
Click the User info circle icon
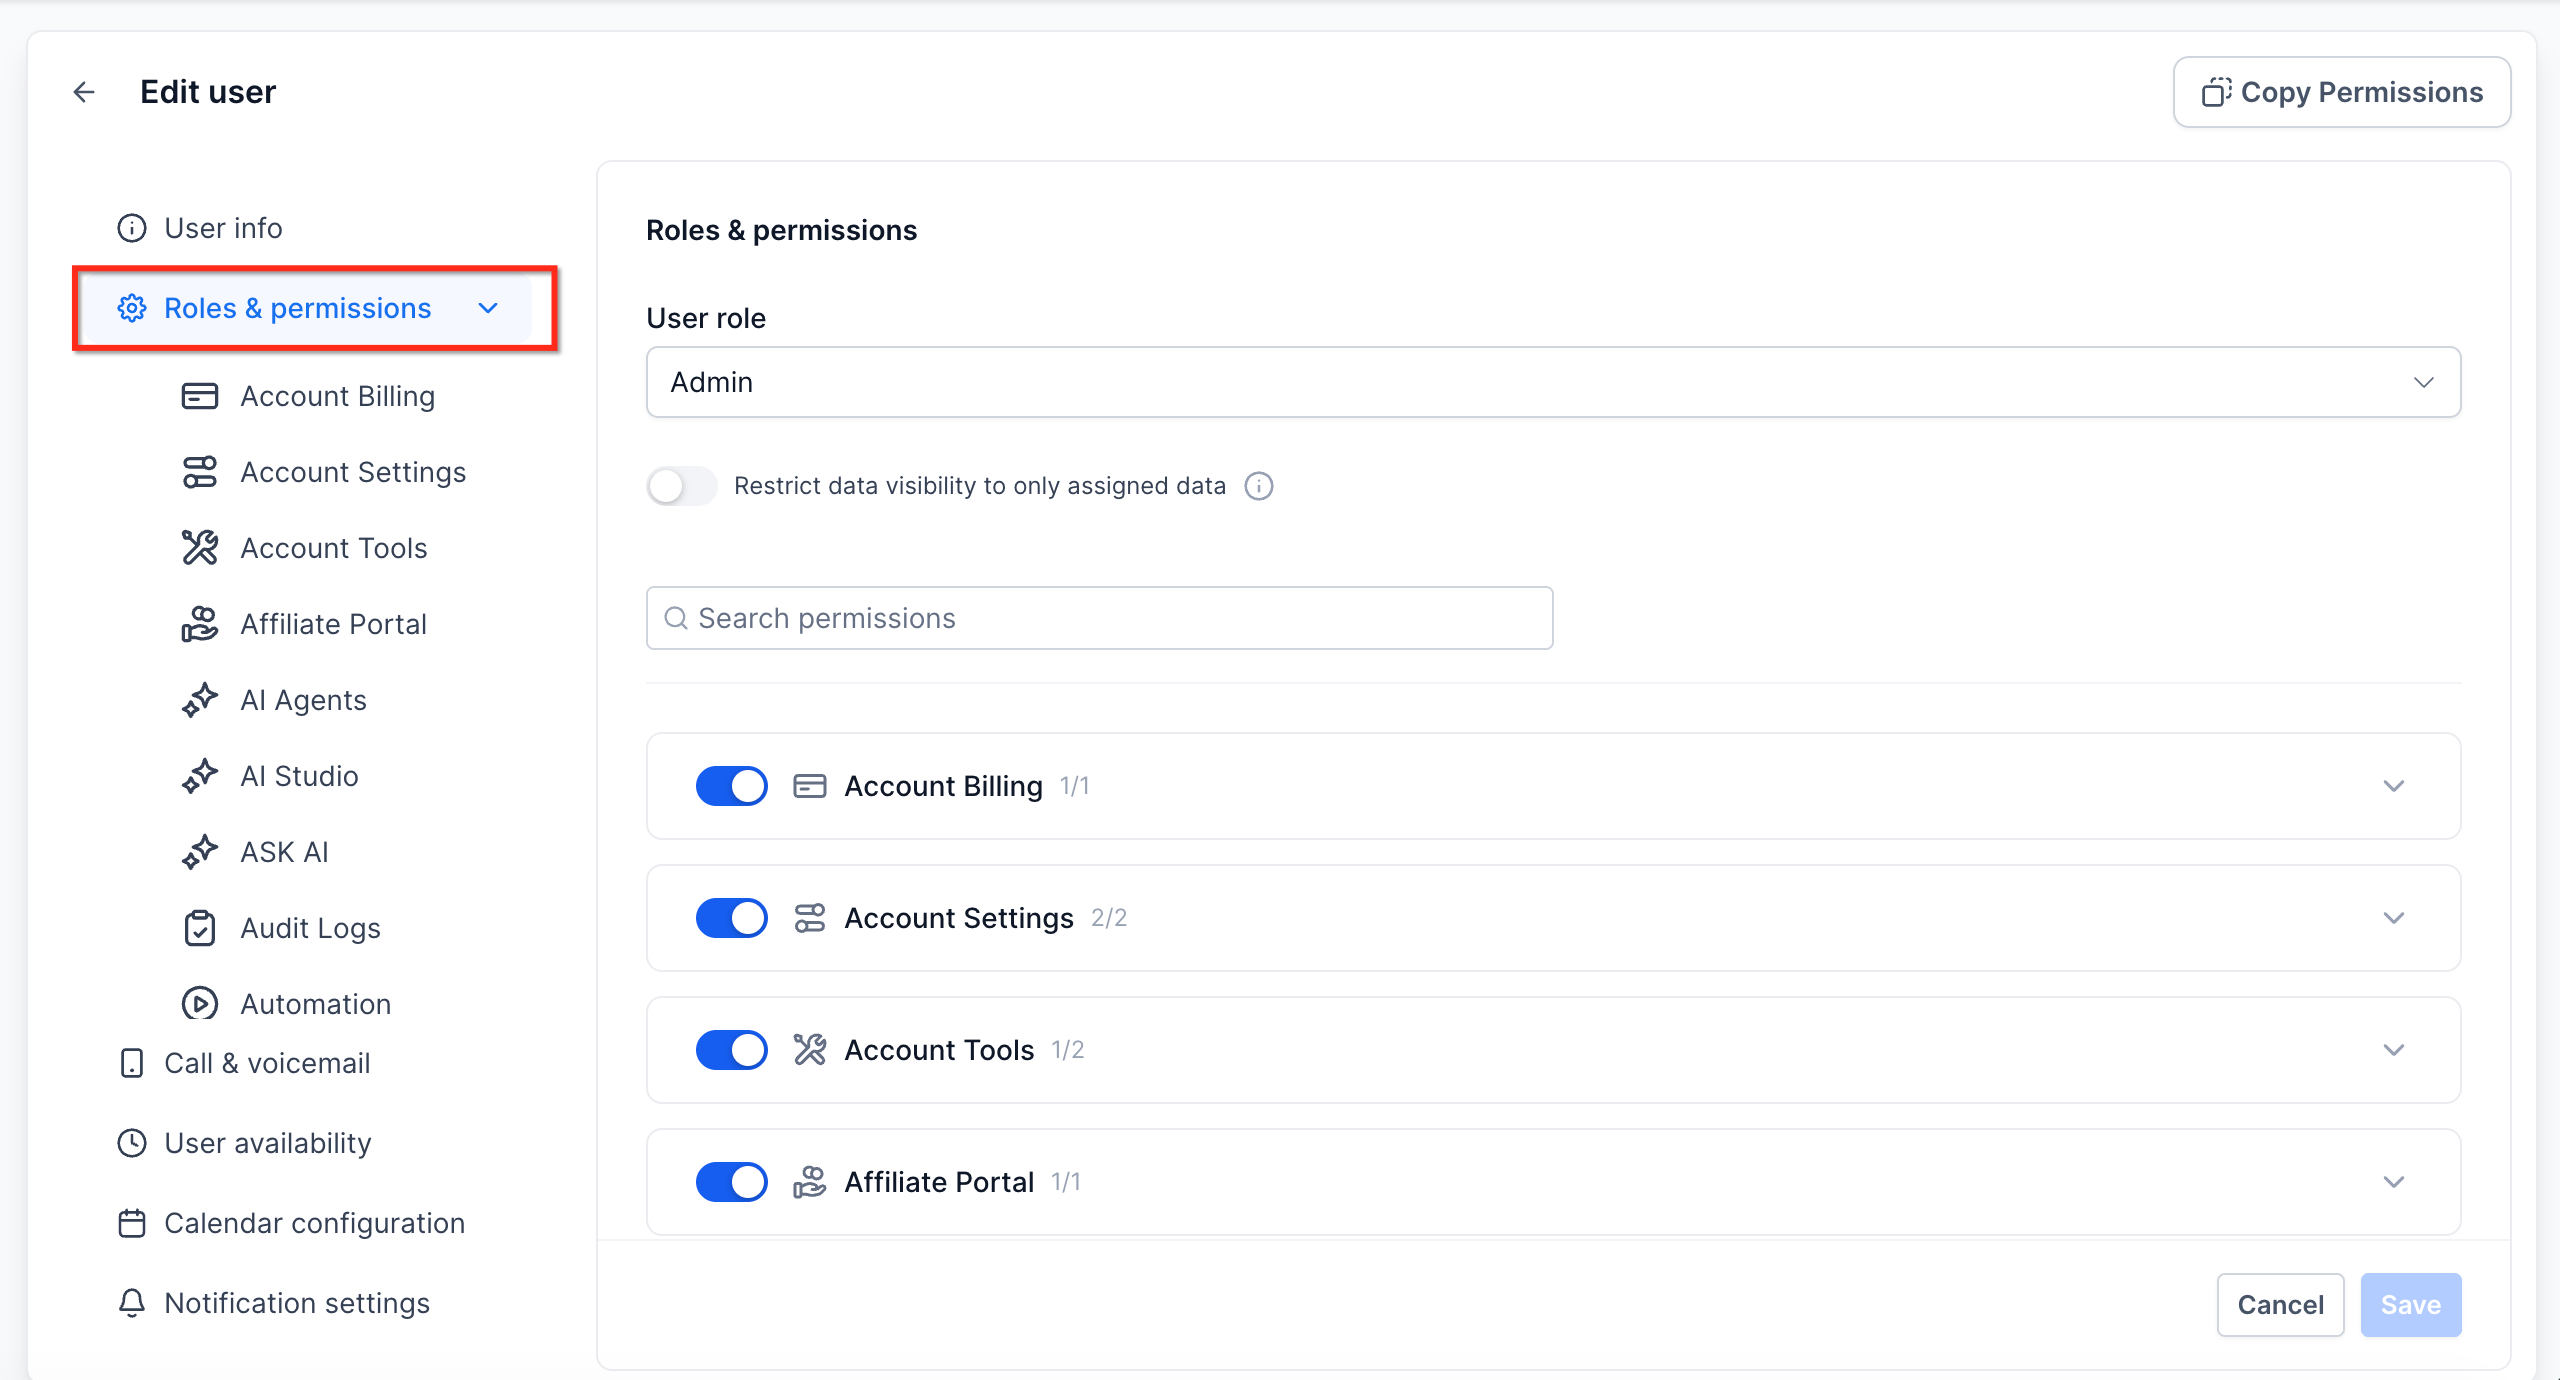pyautogui.click(x=132, y=228)
